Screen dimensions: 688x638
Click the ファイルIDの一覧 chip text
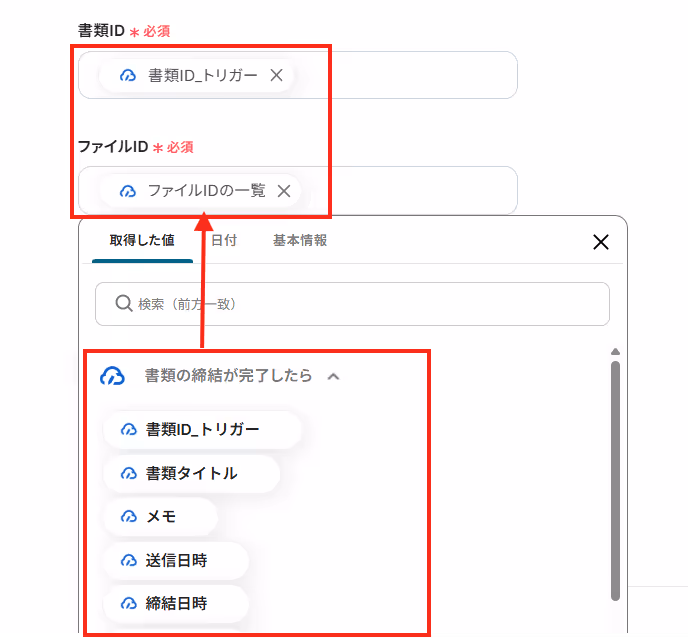pos(207,191)
